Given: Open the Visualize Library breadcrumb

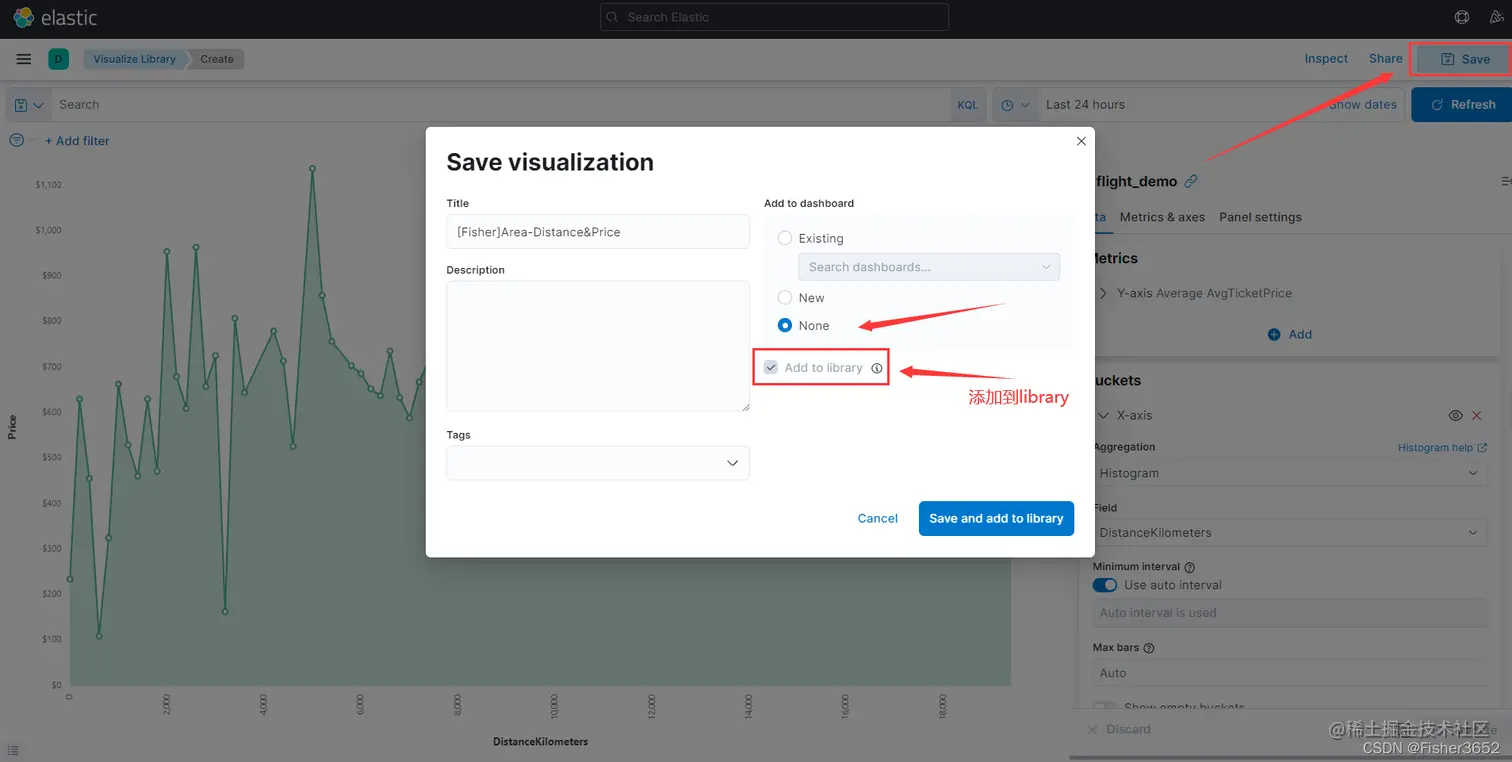Looking at the screenshot, I should [134, 59].
